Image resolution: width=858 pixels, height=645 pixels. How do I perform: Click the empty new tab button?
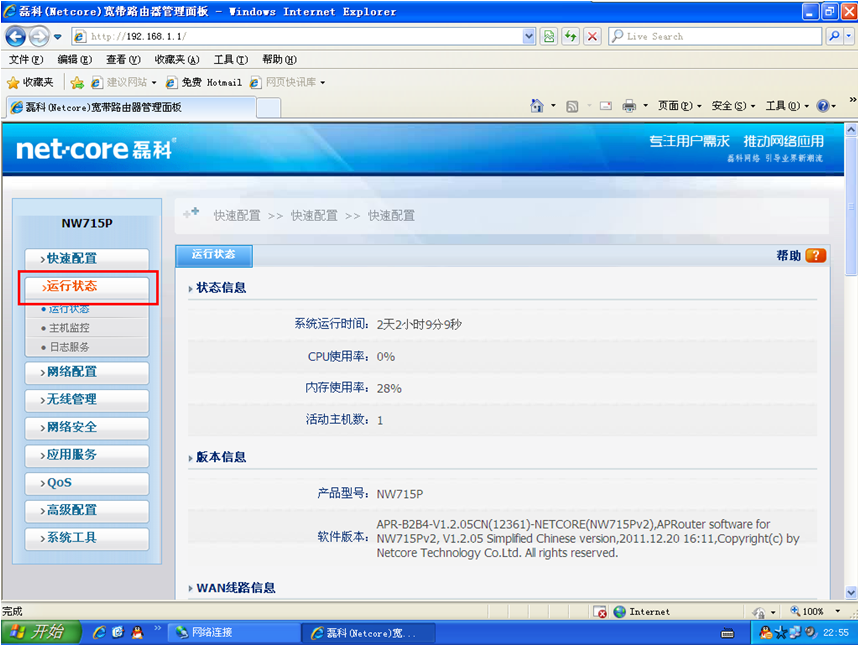click(268, 108)
